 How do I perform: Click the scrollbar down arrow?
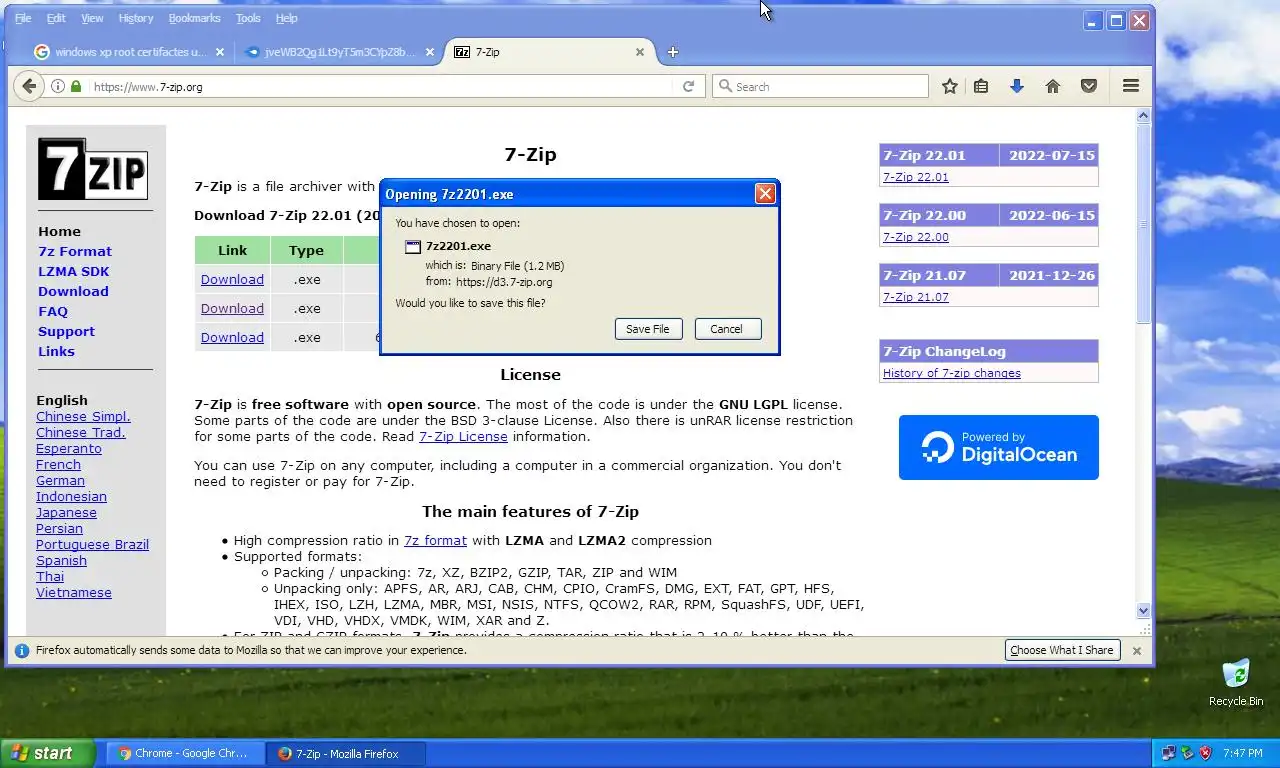(1144, 610)
